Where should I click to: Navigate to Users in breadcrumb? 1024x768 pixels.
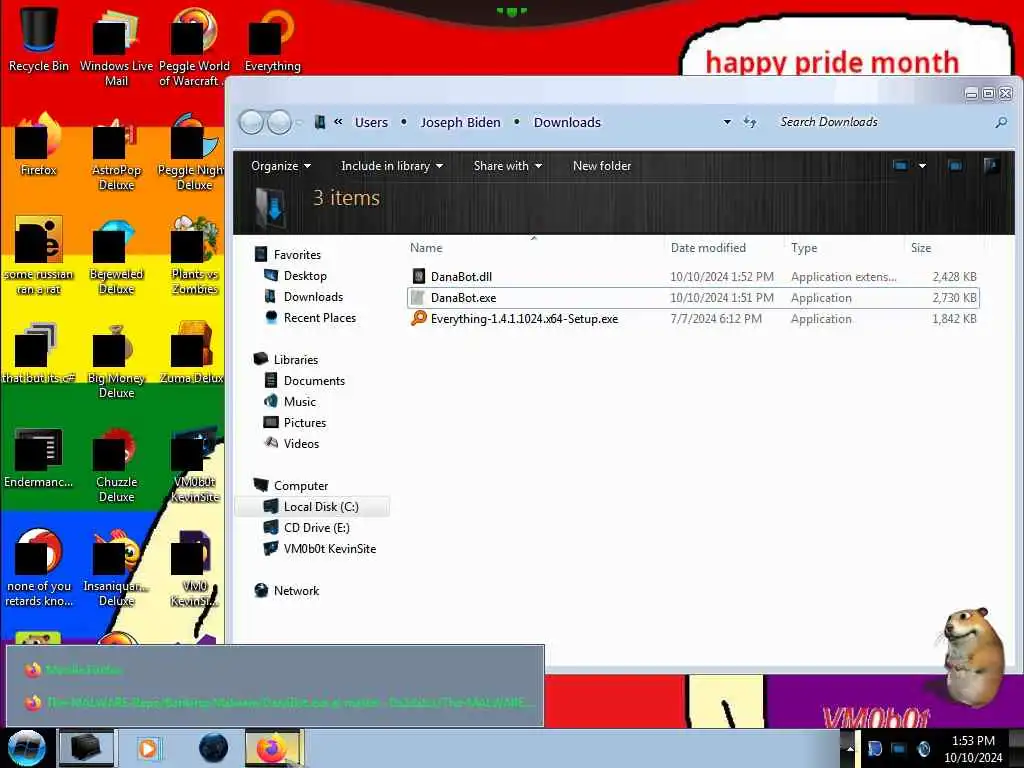coord(371,122)
